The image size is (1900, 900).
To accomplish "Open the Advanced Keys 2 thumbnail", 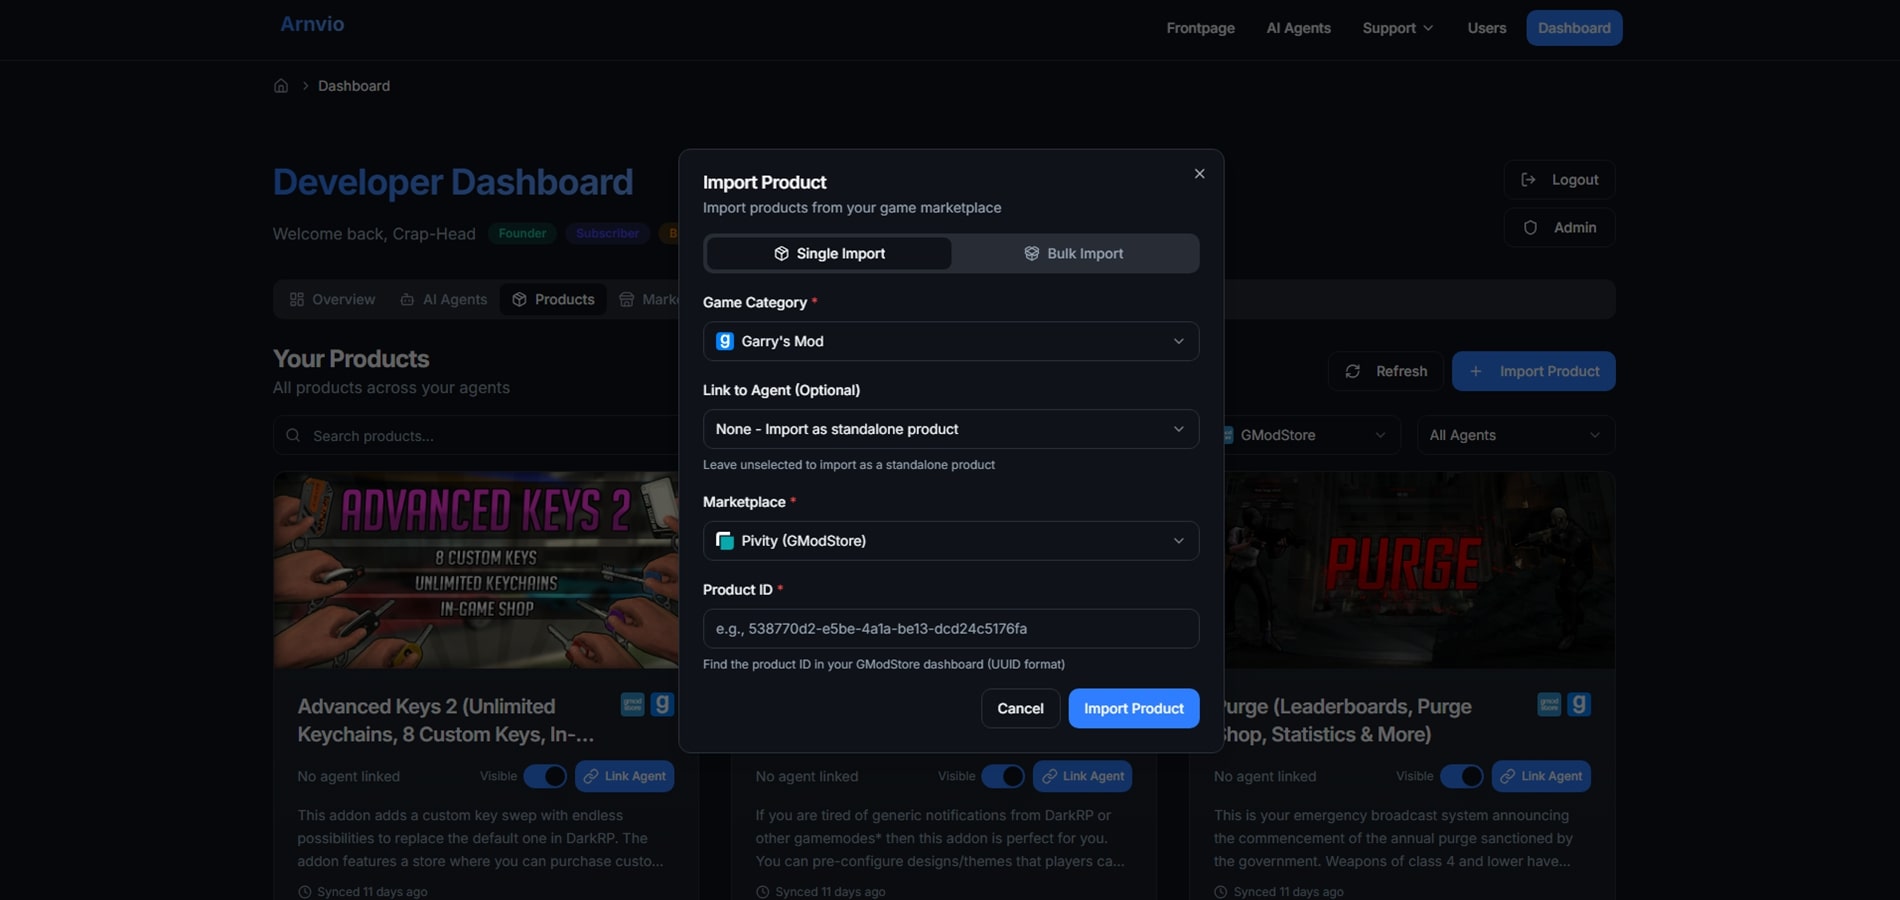I will [476, 570].
